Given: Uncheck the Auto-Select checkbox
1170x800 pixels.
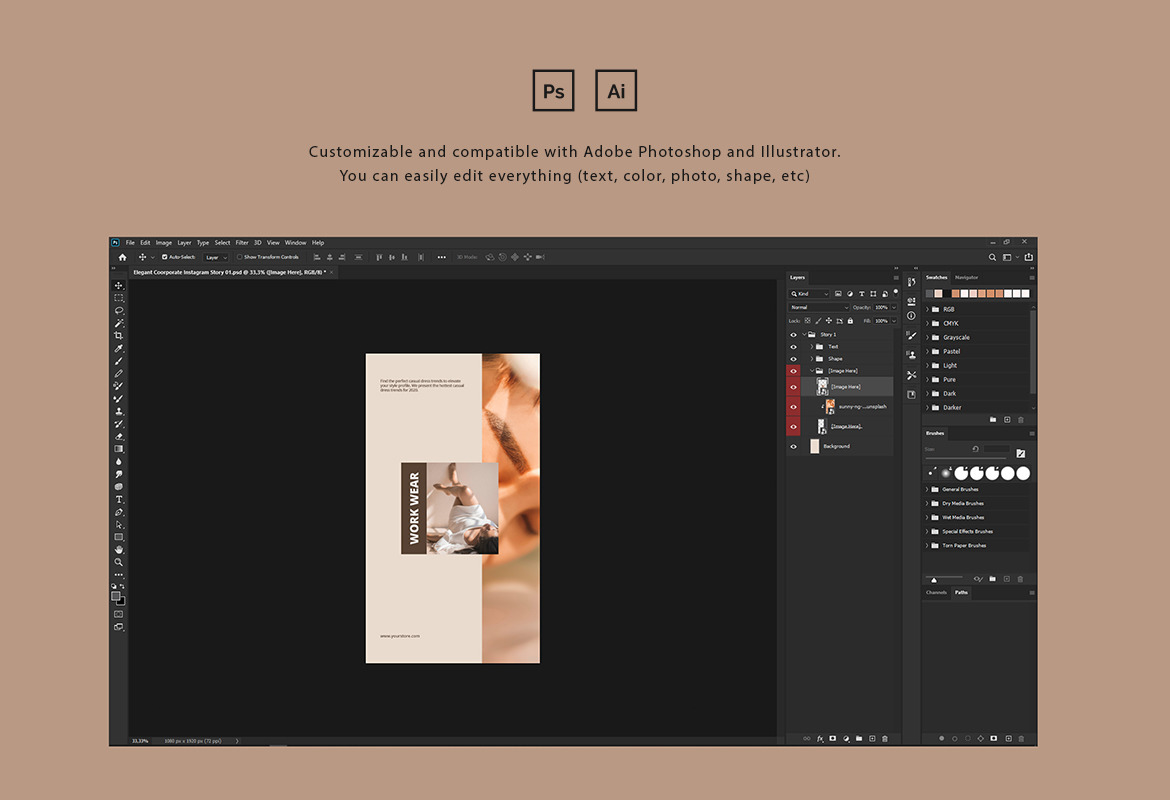Looking at the screenshot, I should pyautogui.click(x=164, y=257).
